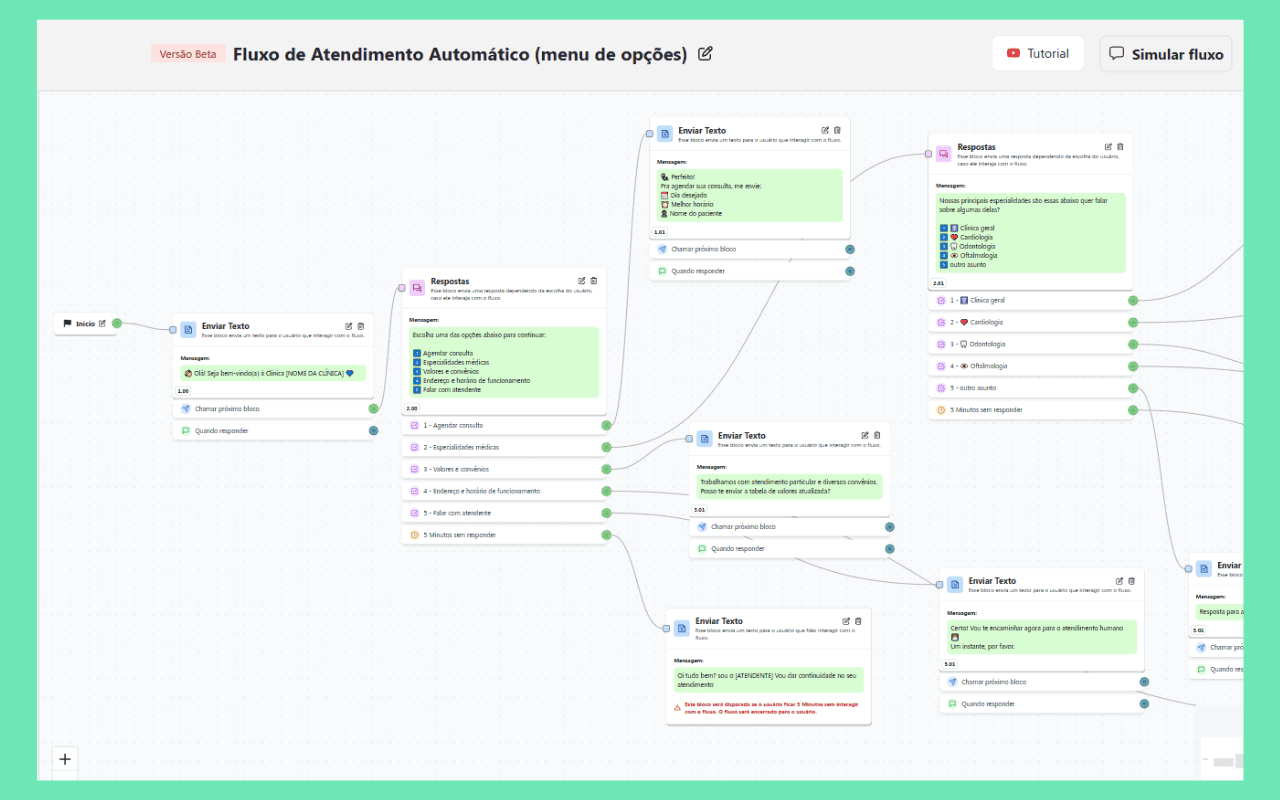1280x800 pixels.
Task: Delete the welcome message Enviar Texto block
Action: click(x=361, y=326)
